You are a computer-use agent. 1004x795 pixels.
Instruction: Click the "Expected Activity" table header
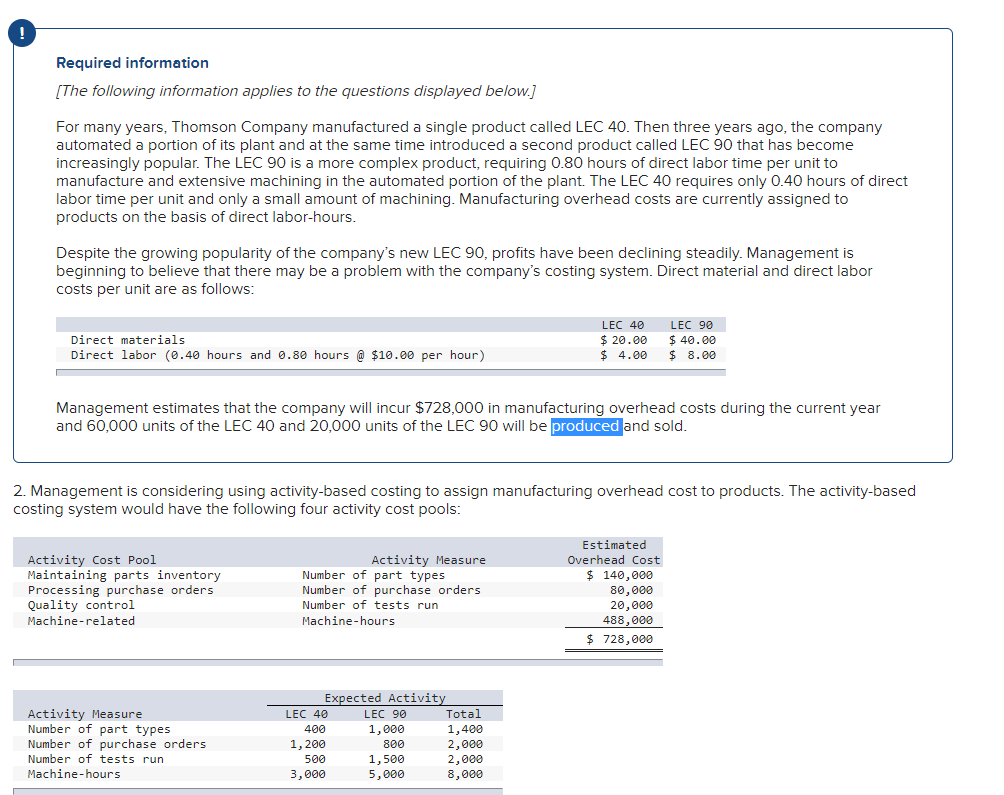[x=385, y=698]
